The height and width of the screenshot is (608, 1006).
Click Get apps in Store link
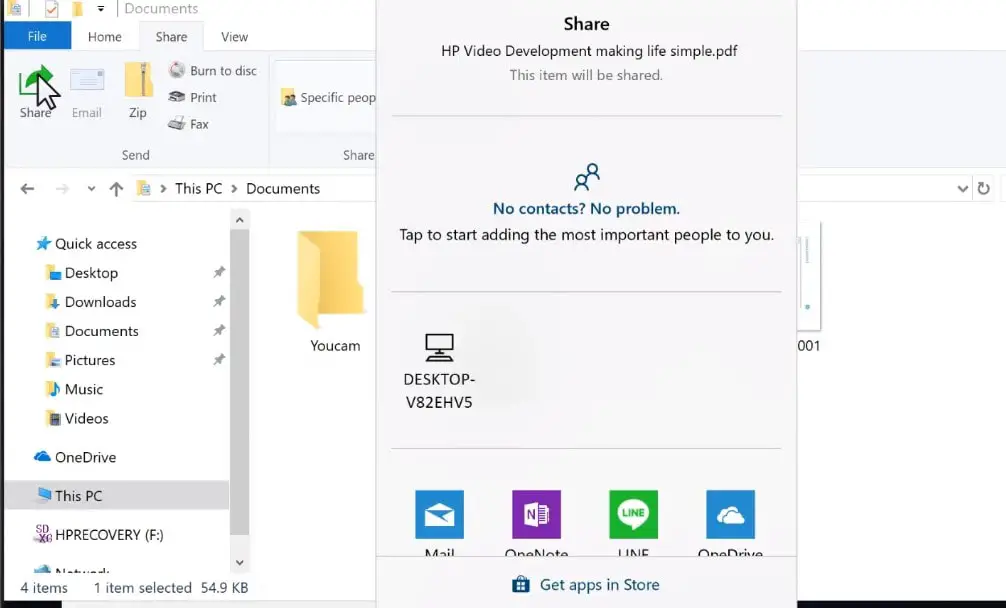[599, 584]
